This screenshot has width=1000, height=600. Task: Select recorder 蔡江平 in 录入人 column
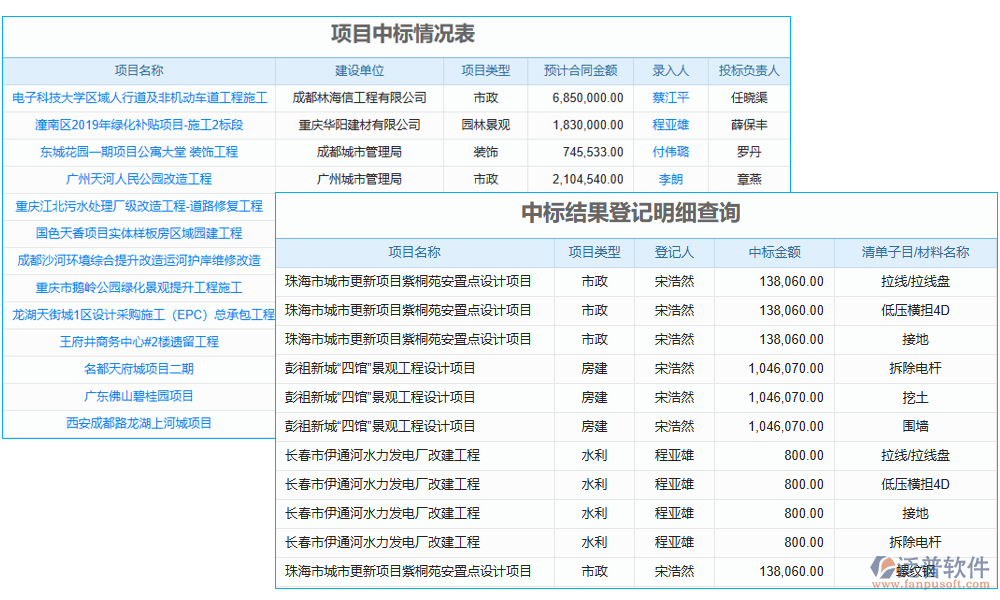coord(671,97)
